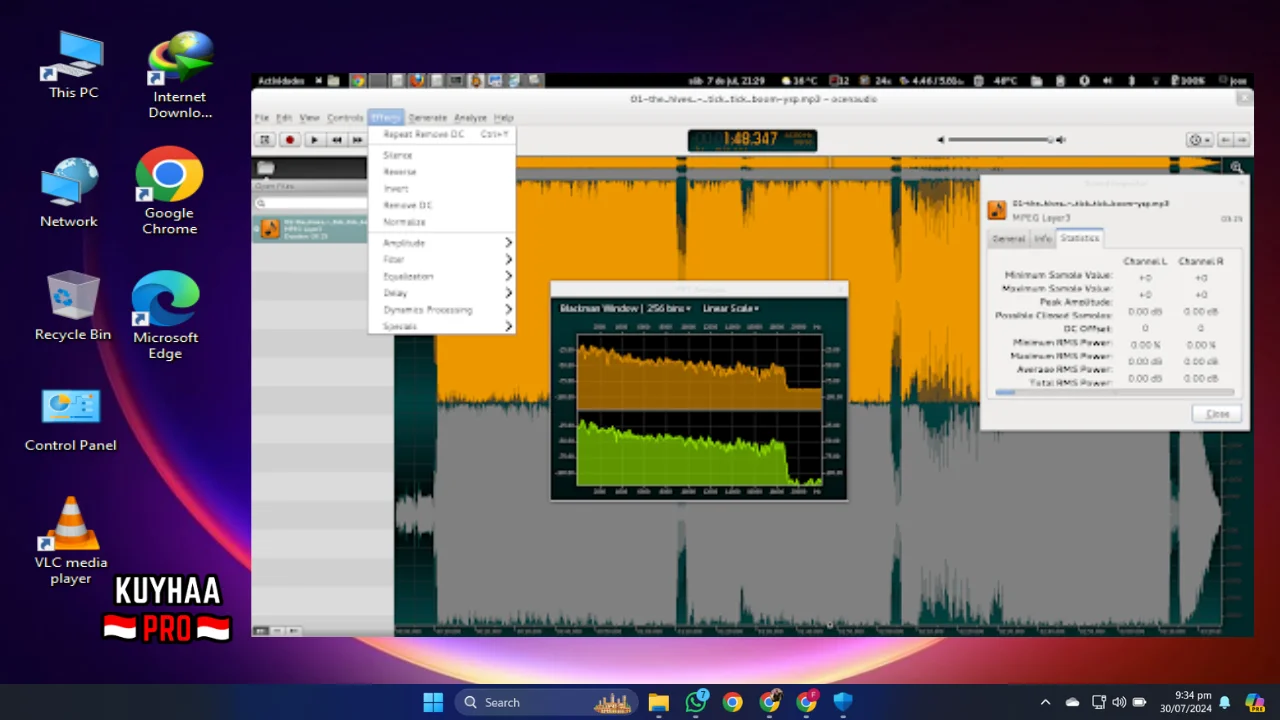The width and height of the screenshot is (1280, 720).
Task: Open the Edit menu
Action: click(x=284, y=118)
